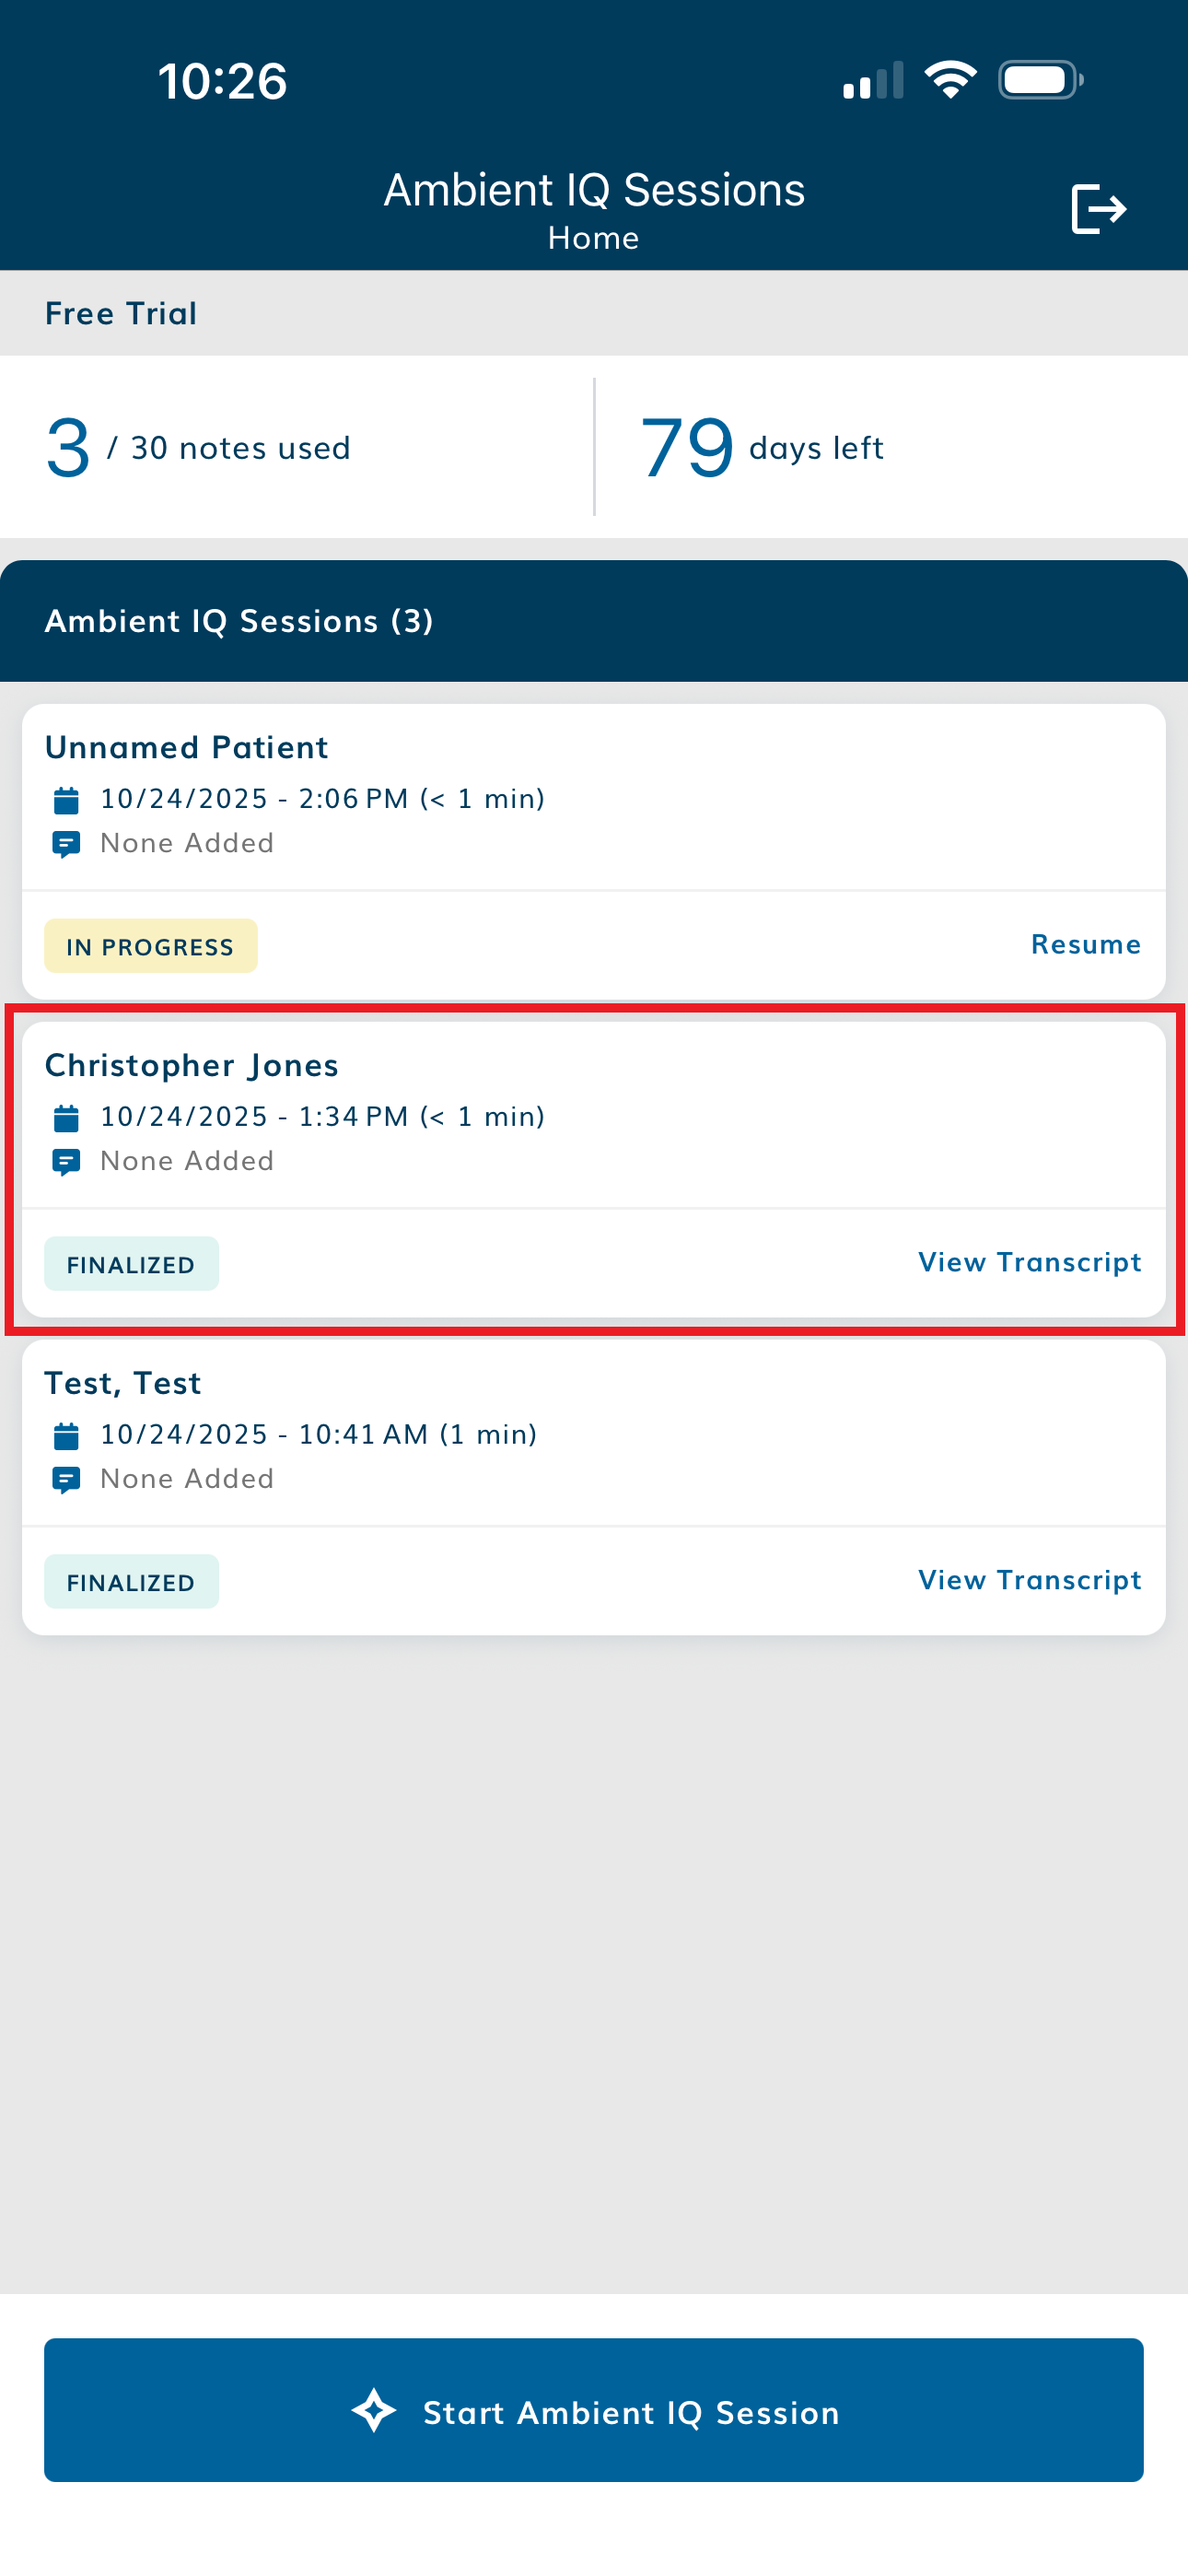
Task: Resume the Unnamed Patient session
Action: point(1085,945)
